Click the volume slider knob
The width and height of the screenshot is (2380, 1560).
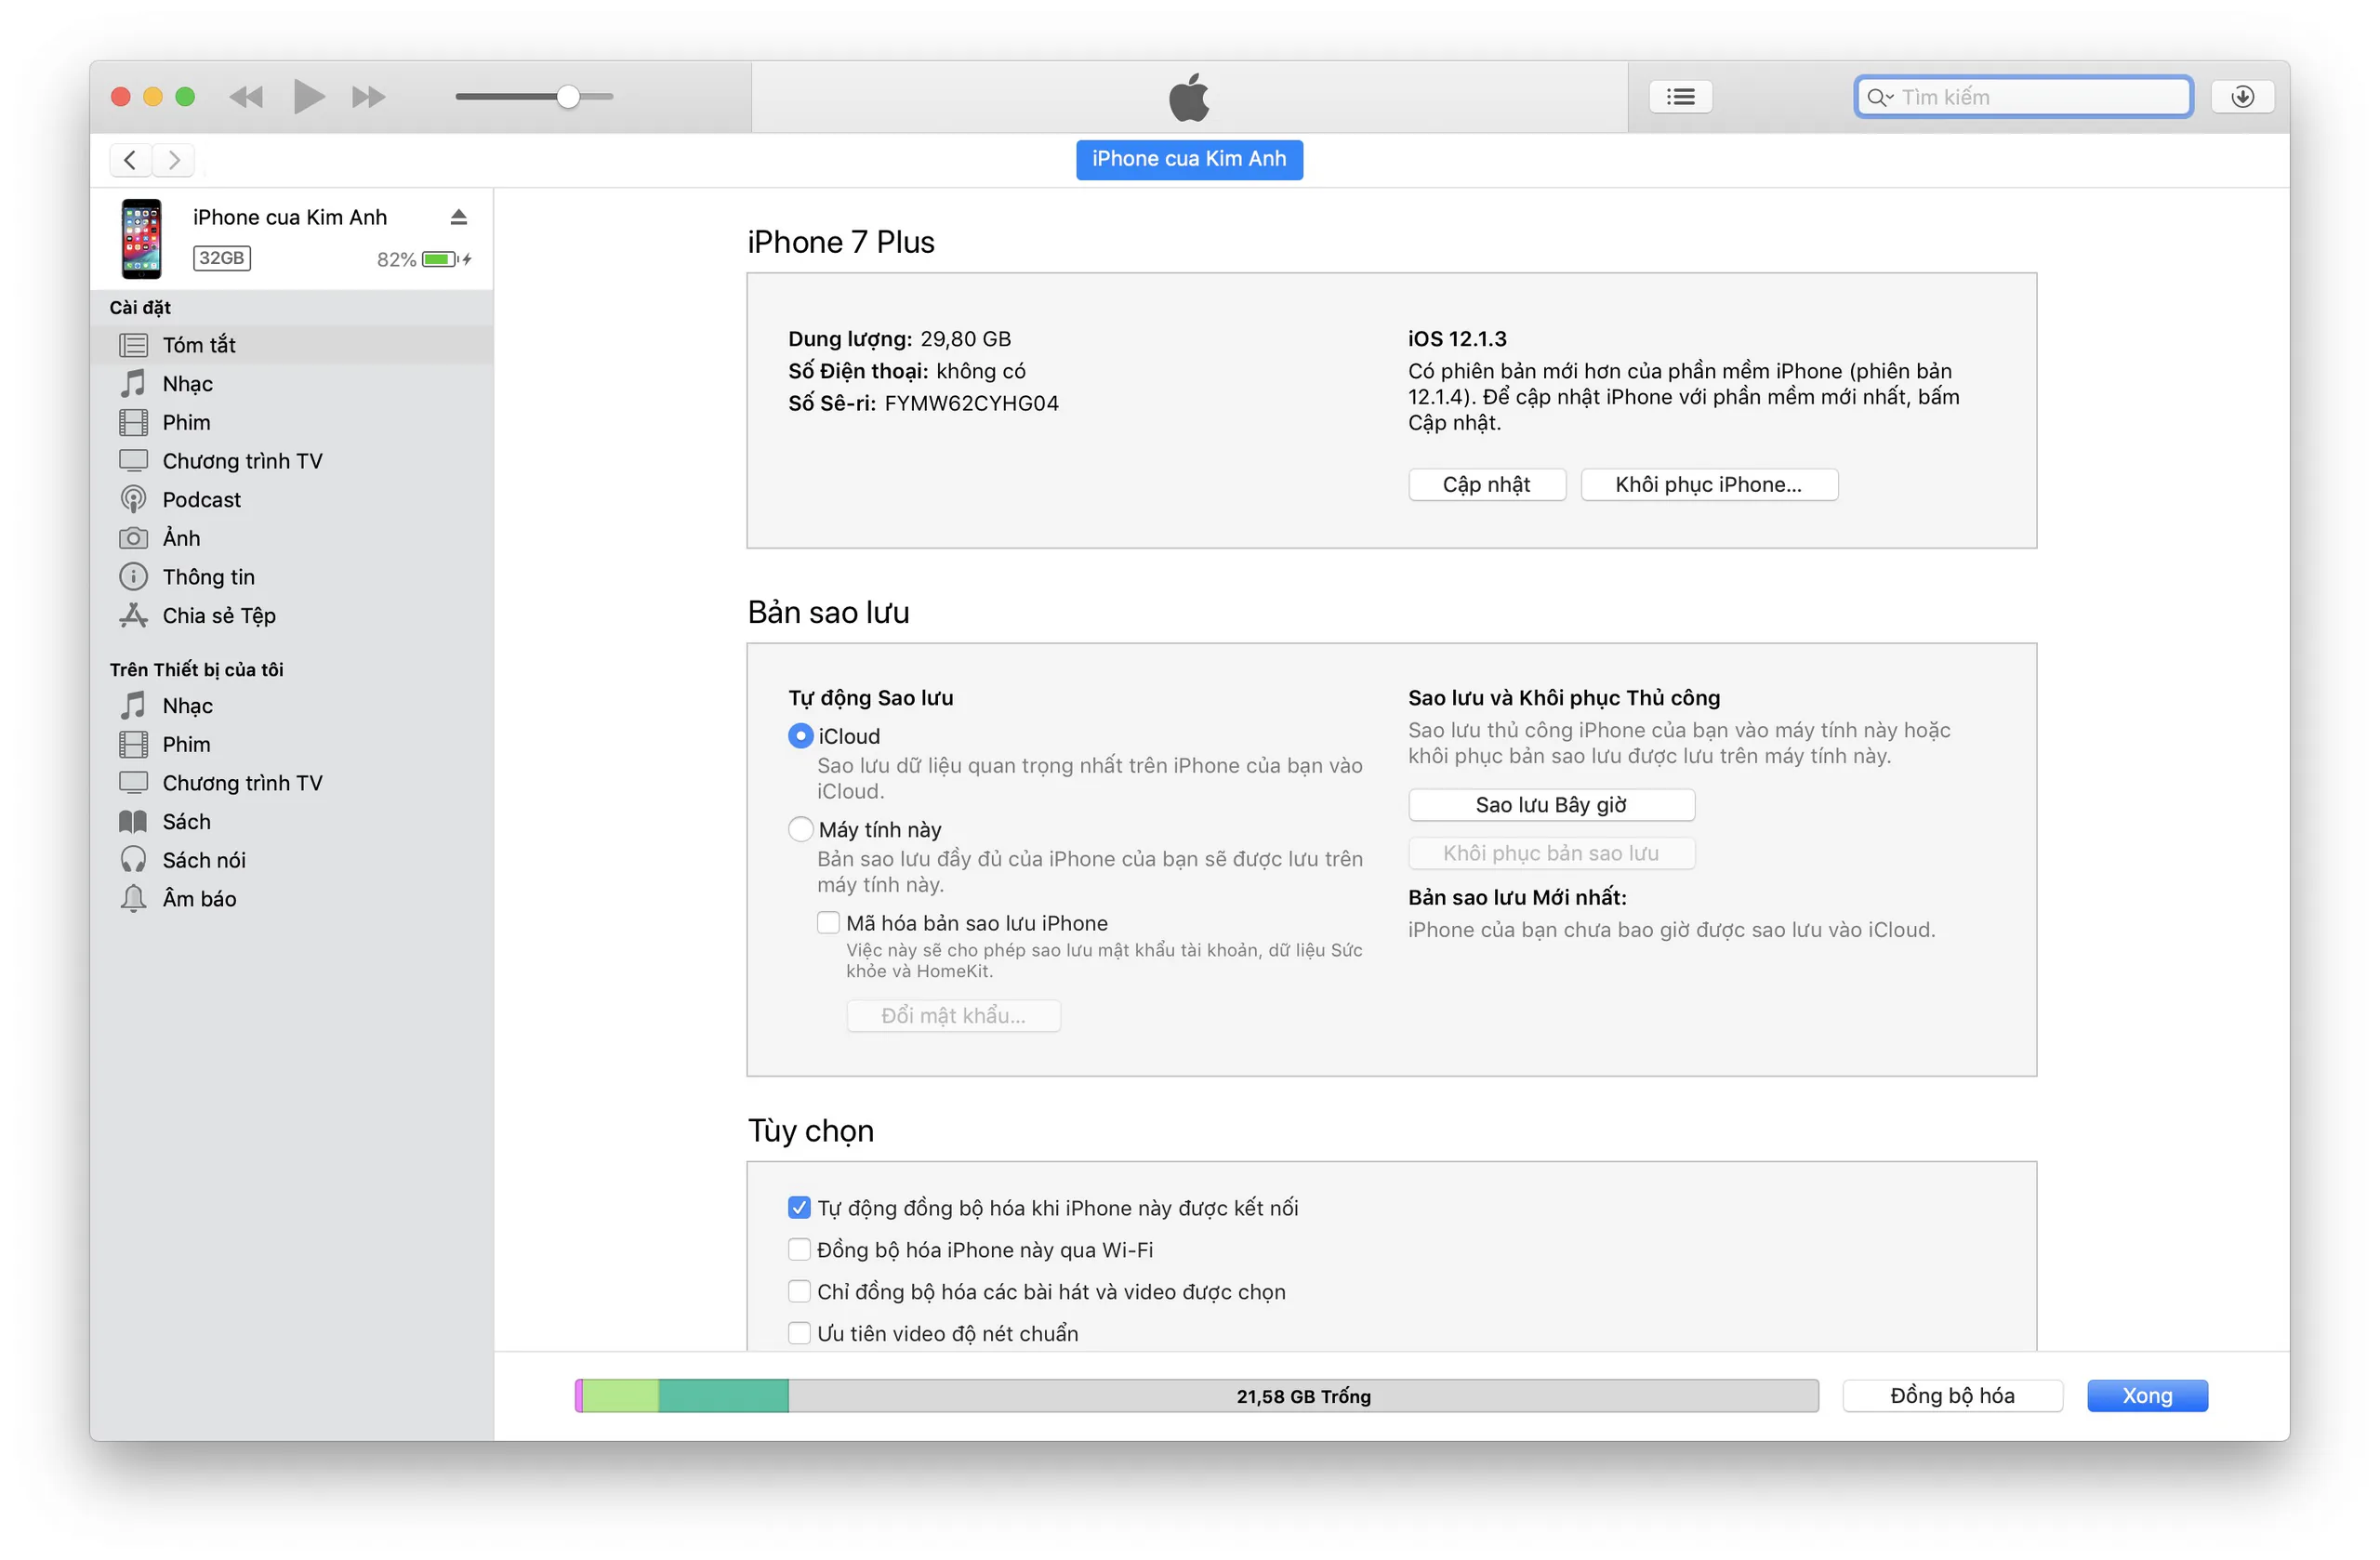pos(568,97)
